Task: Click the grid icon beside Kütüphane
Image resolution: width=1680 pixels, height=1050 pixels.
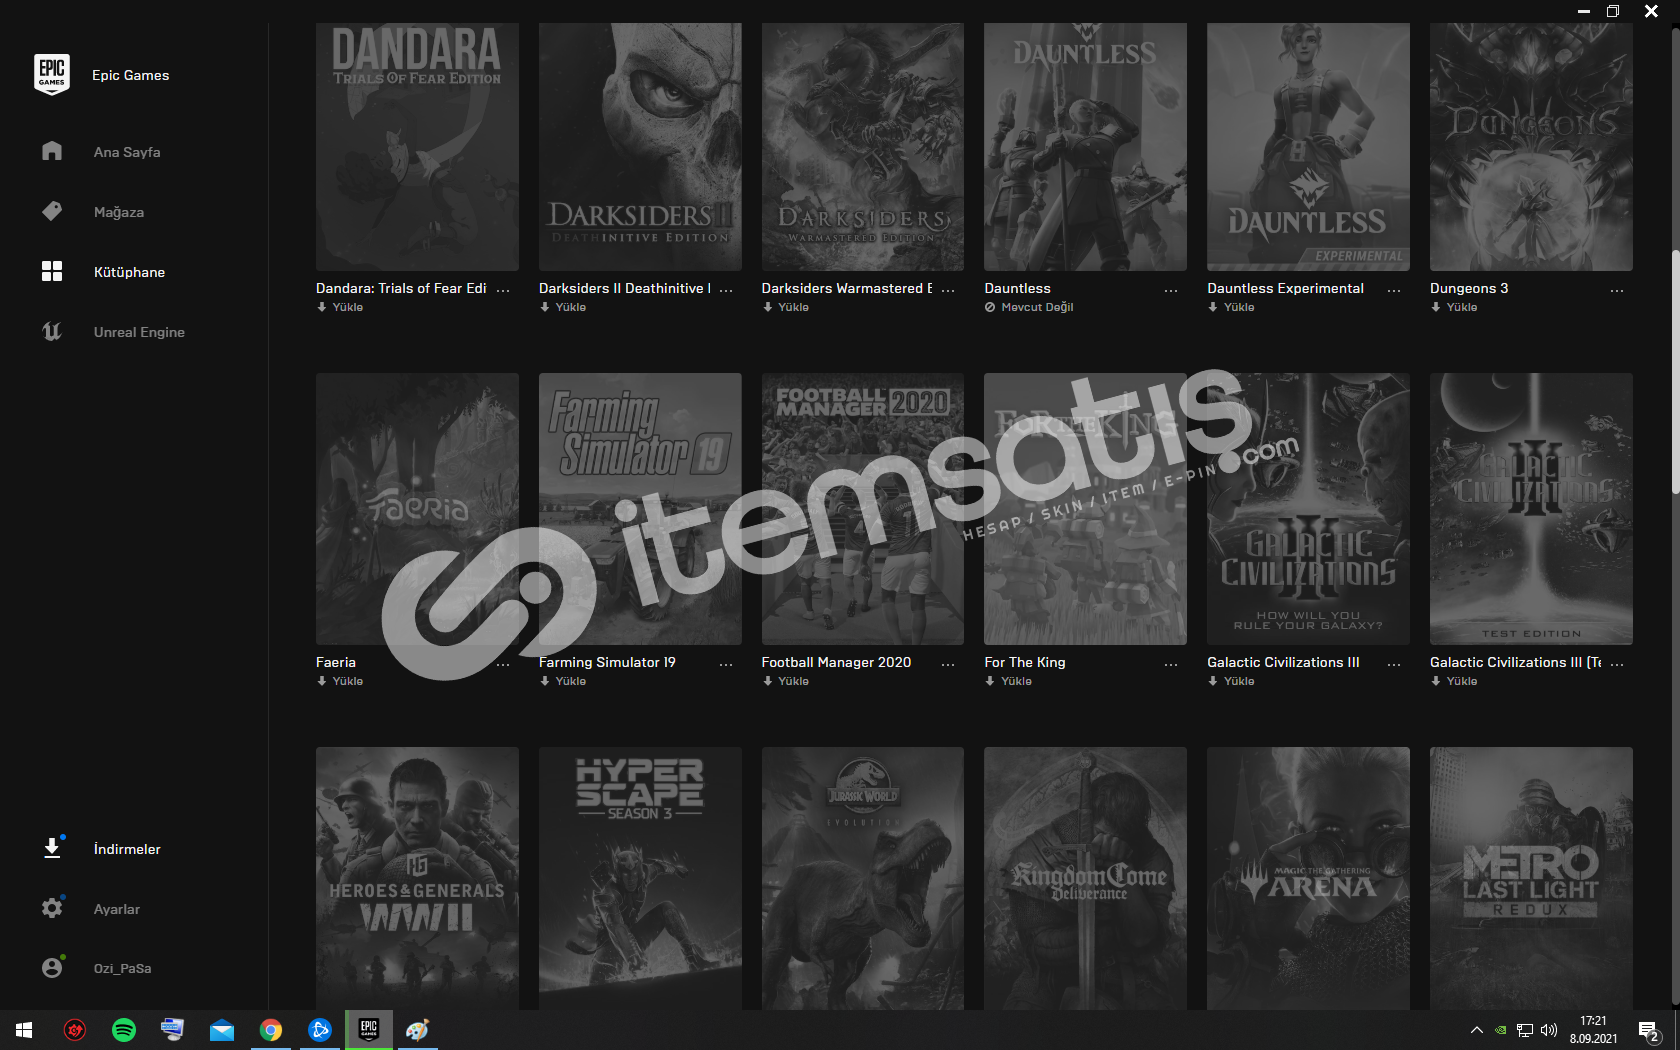Action: pos(52,271)
